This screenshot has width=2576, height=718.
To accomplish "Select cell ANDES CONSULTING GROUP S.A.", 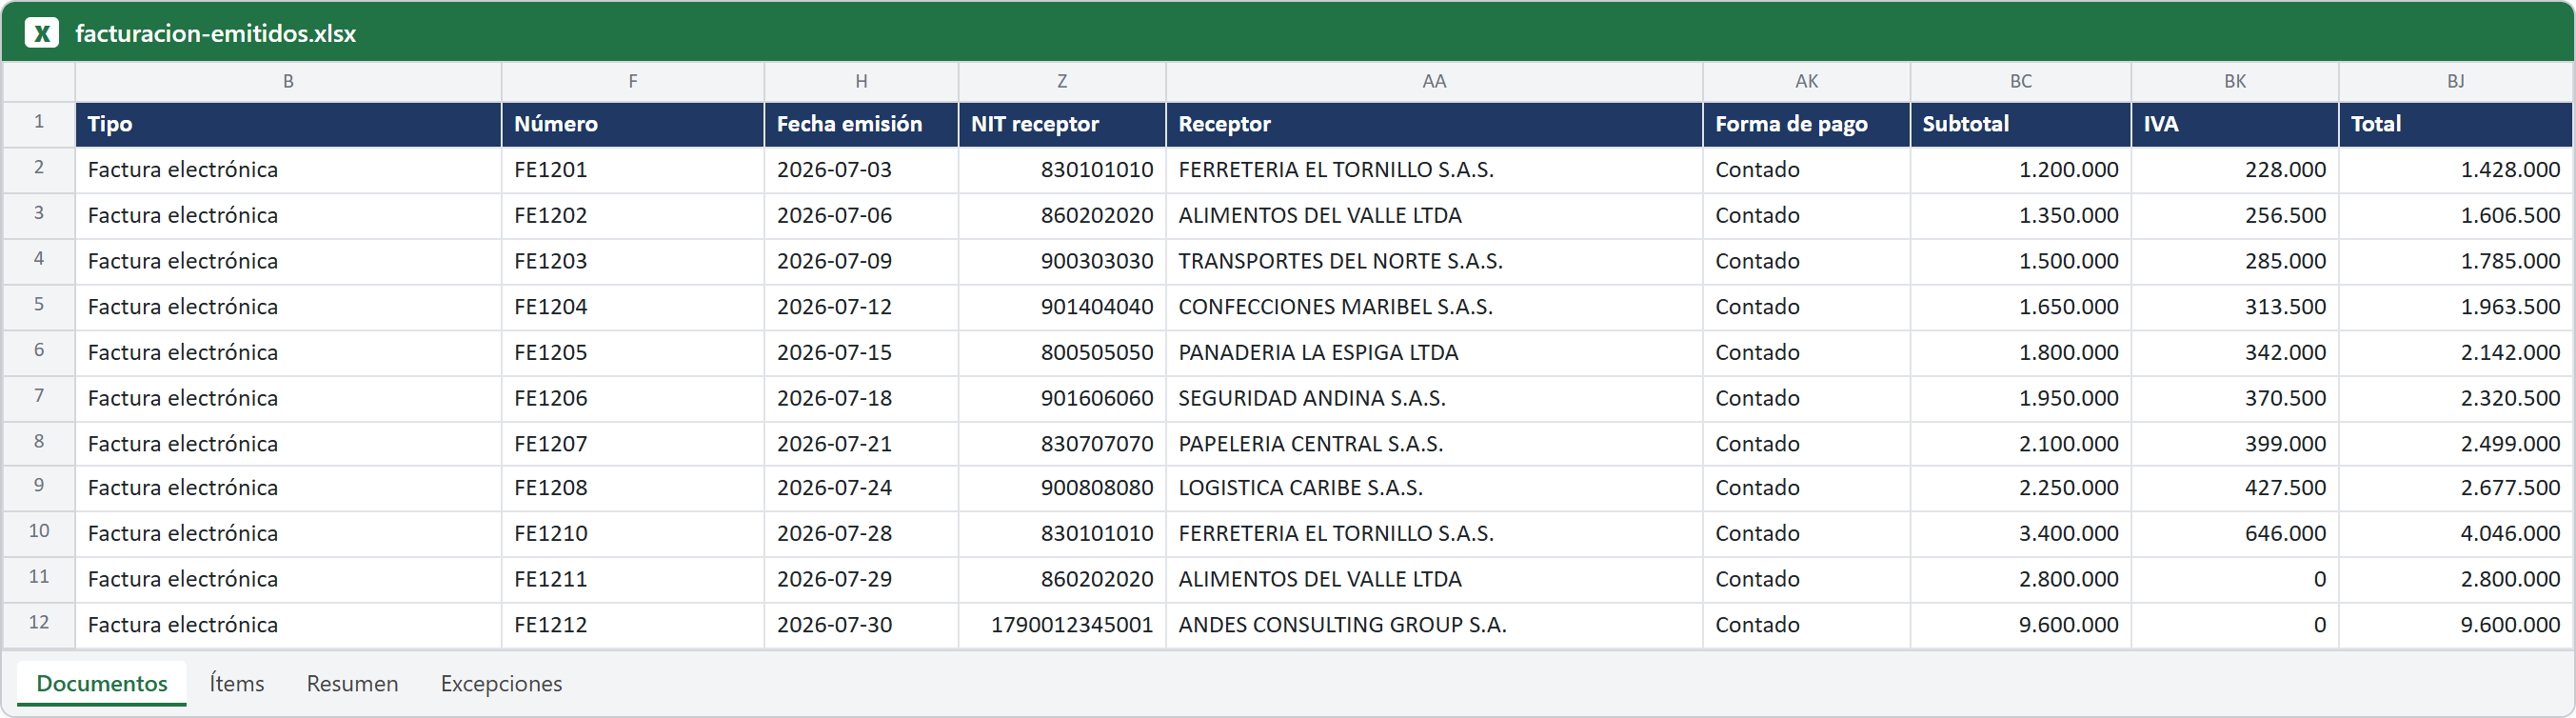I will pos(1434,625).
